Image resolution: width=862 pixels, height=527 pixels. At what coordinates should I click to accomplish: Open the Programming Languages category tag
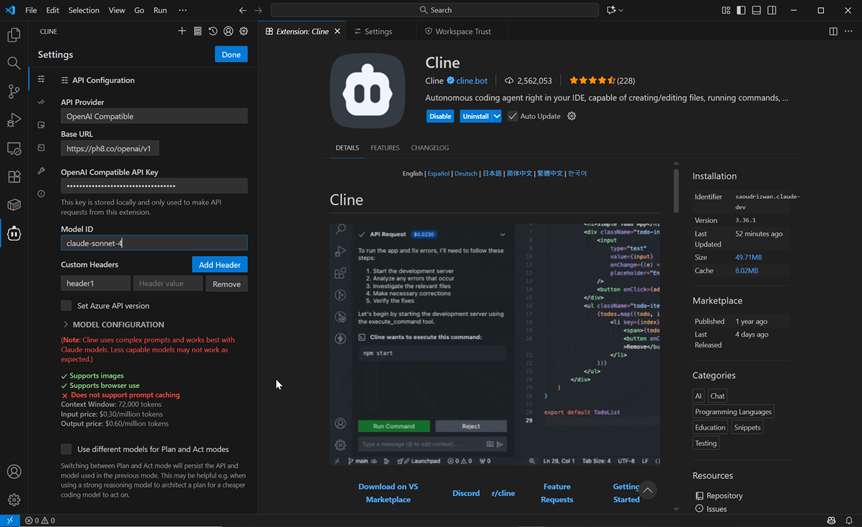[733, 412]
